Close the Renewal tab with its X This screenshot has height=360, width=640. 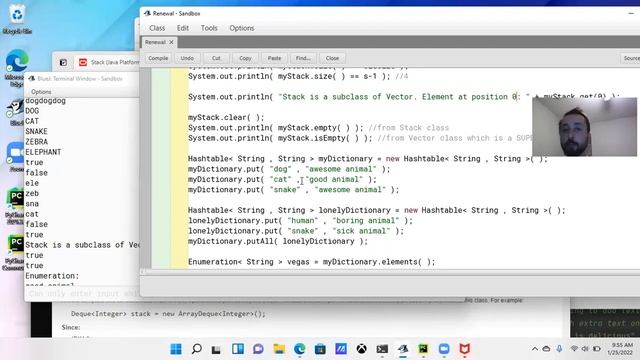pos(171,42)
